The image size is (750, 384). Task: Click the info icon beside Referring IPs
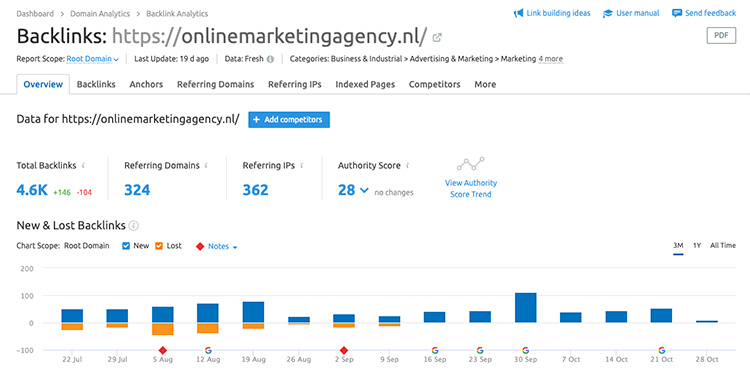click(302, 165)
